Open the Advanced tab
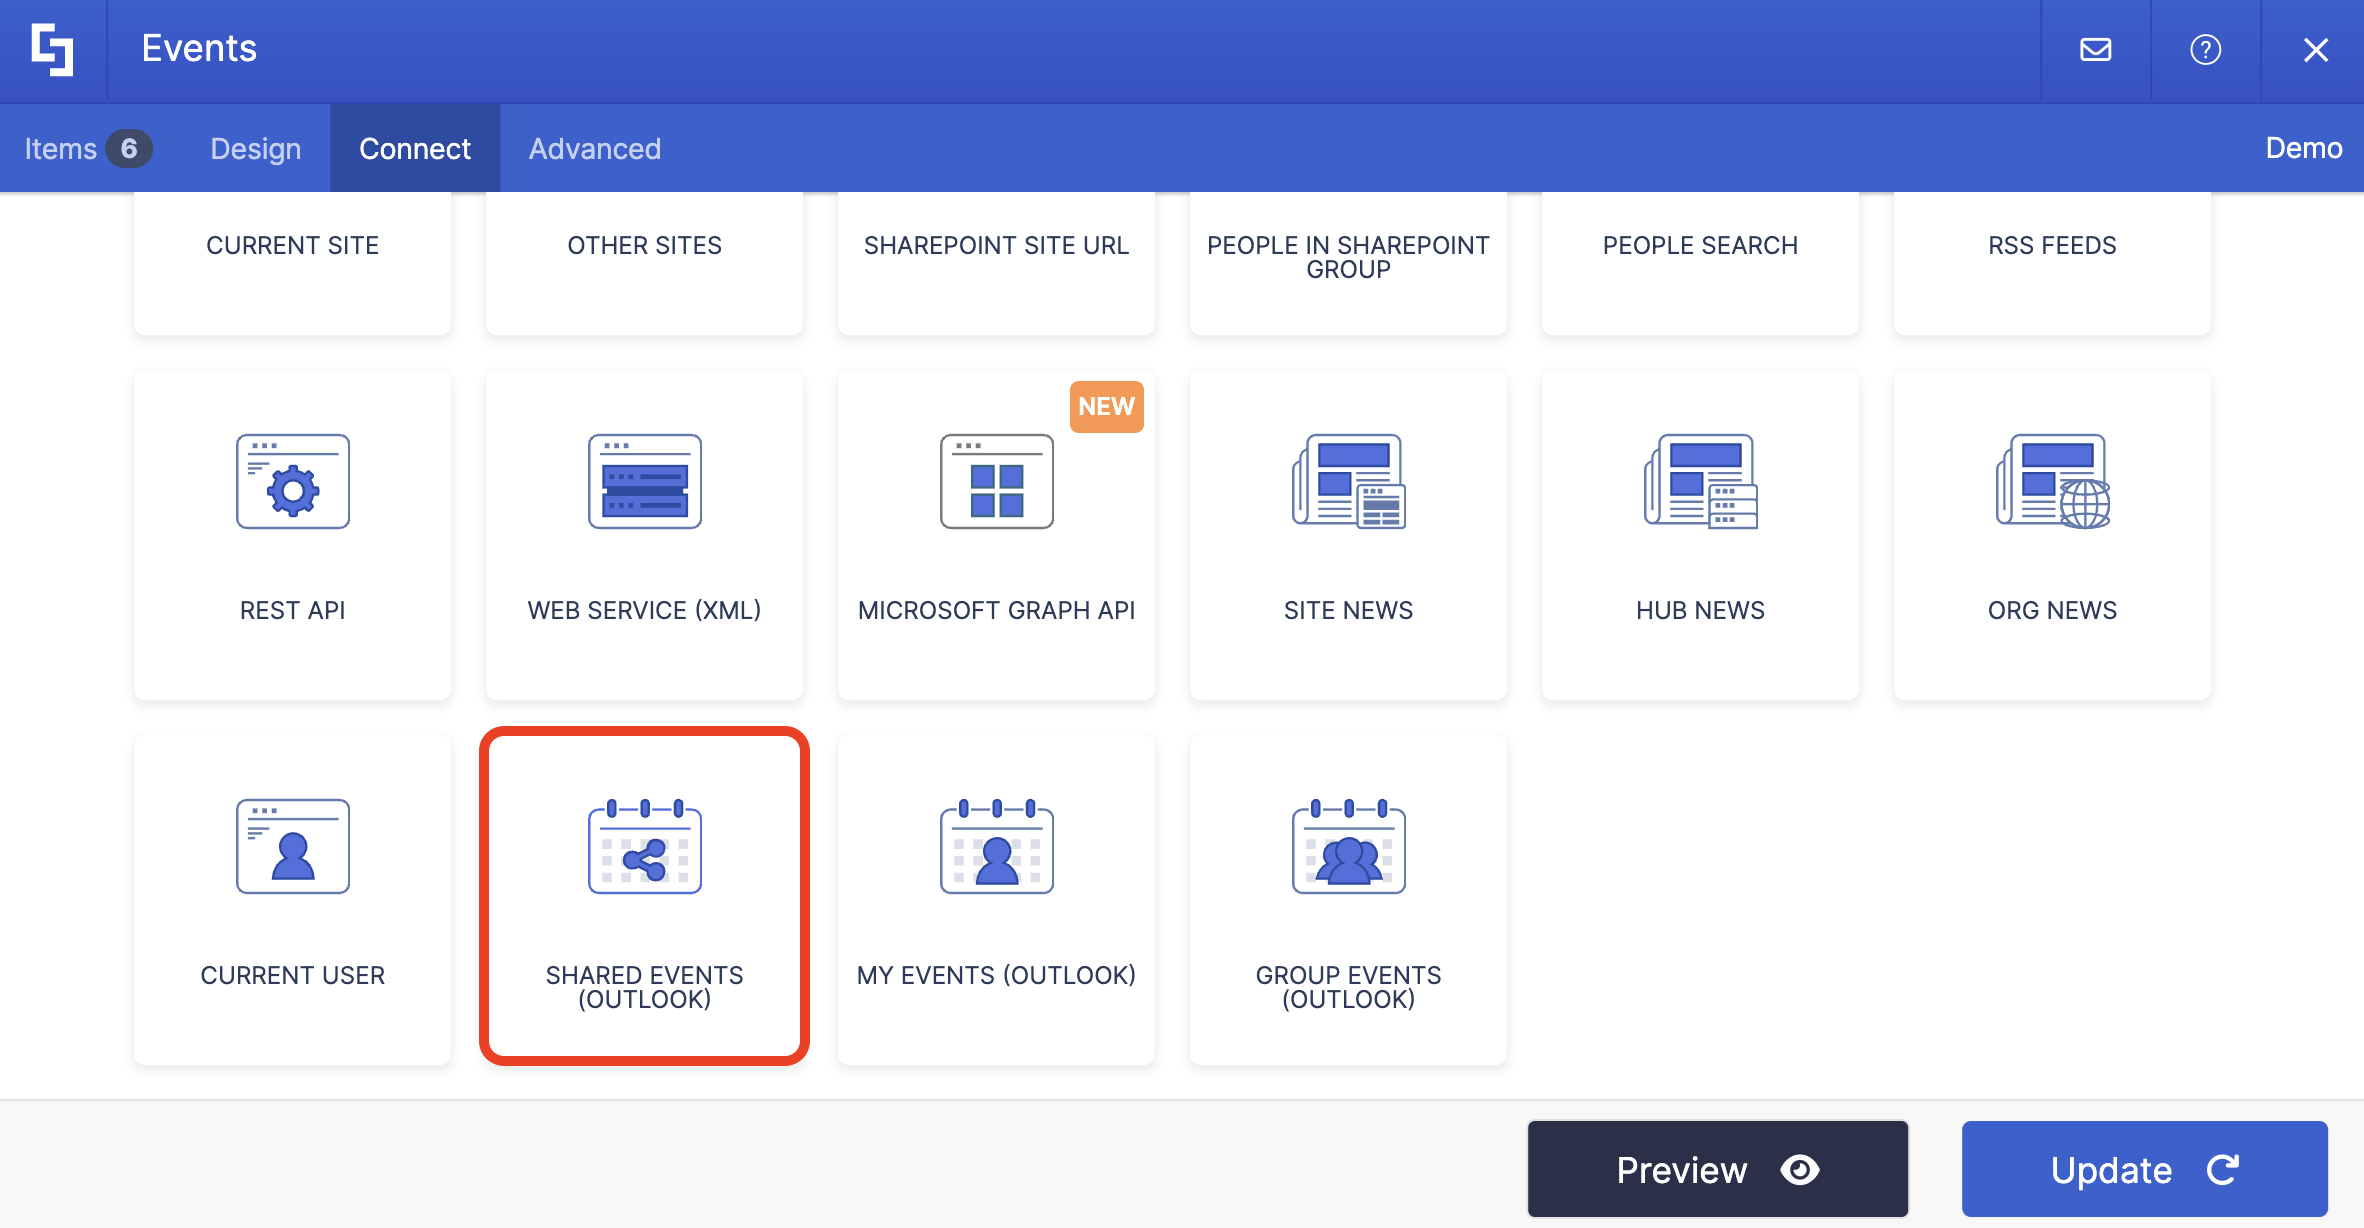The image size is (2364, 1228). (x=595, y=148)
